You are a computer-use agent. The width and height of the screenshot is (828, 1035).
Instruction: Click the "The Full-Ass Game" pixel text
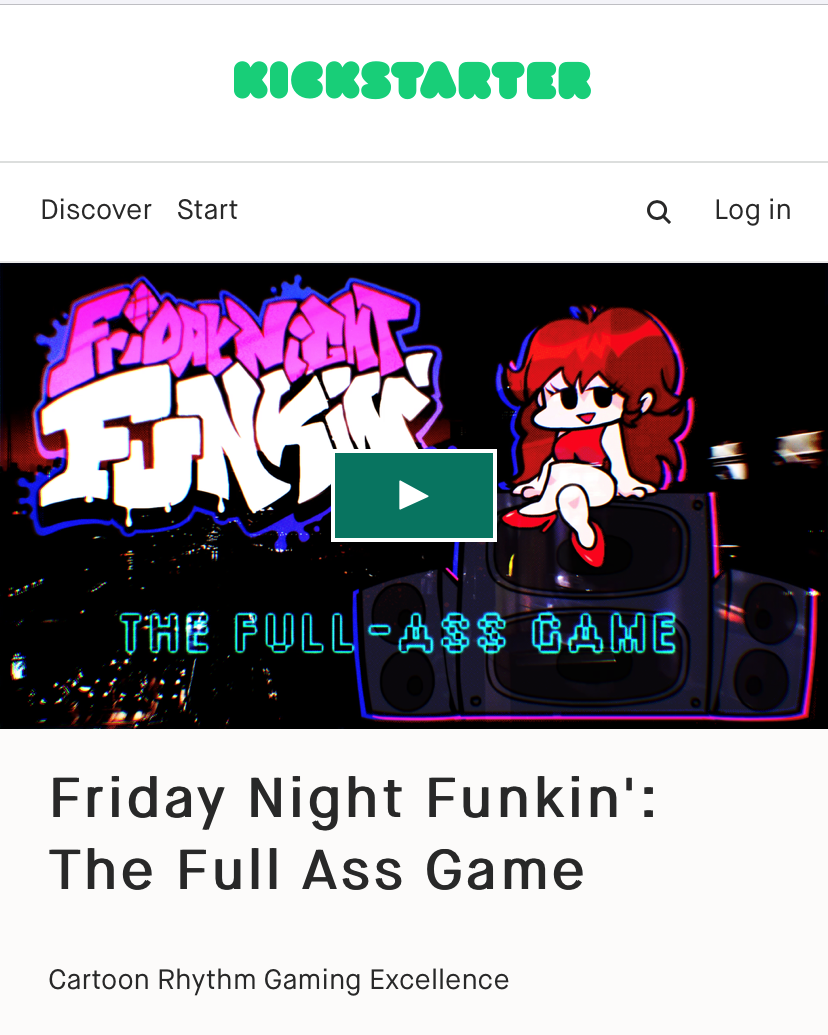point(398,634)
